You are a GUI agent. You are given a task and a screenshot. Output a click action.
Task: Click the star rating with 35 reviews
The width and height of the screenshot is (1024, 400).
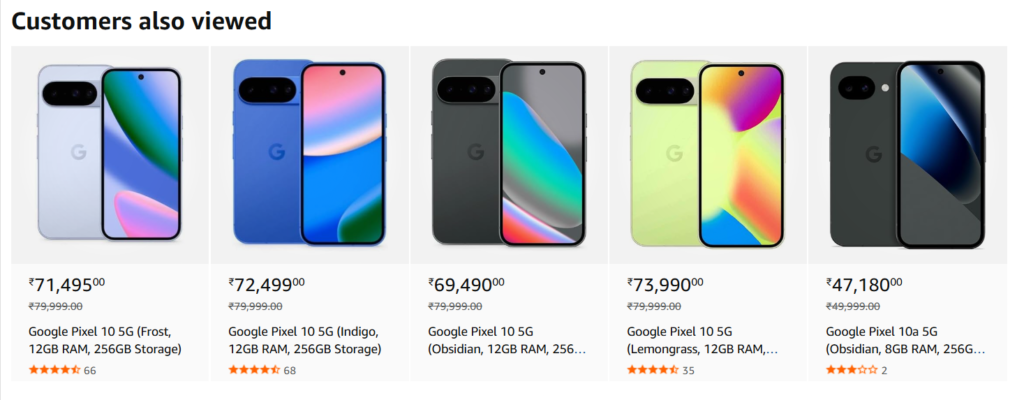click(x=652, y=370)
